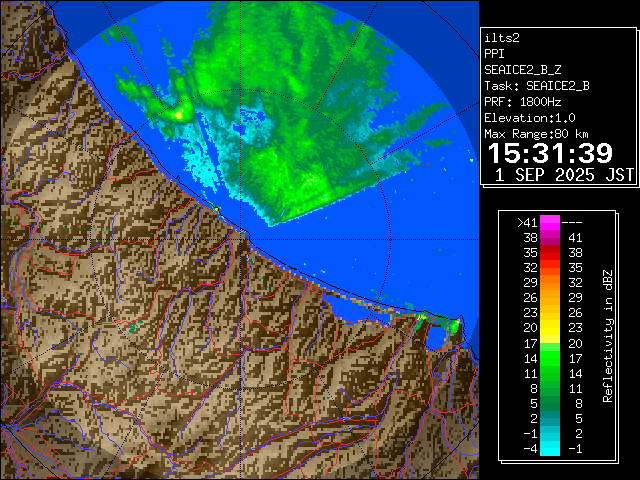Select the red 32–35 dBZ legend color
This screenshot has height=480, width=640.
pyautogui.click(x=549, y=268)
